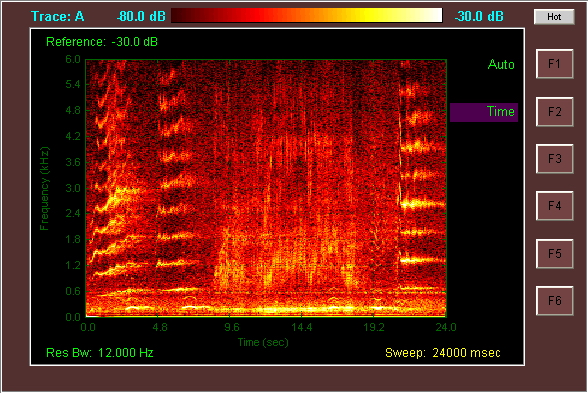Click the Frequency (kHz) axis label

pos(44,189)
